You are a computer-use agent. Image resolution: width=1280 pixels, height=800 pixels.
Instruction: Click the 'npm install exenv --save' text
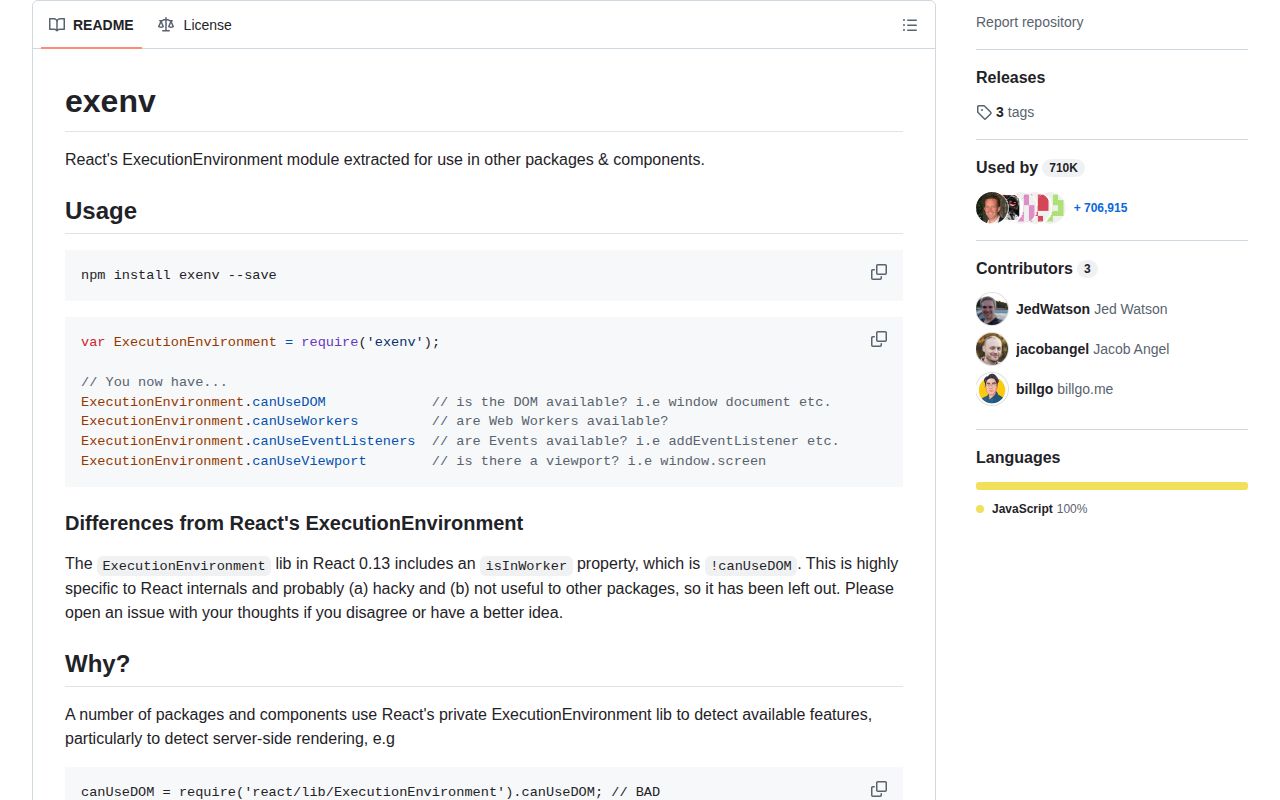tap(179, 275)
